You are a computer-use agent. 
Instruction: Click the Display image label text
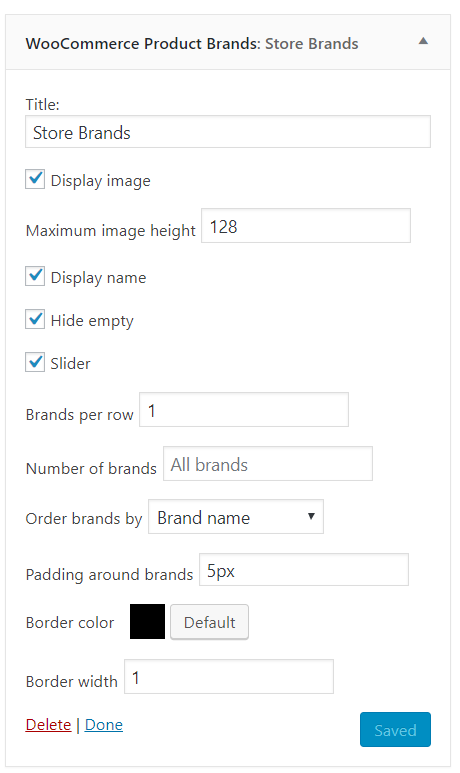[101, 181]
